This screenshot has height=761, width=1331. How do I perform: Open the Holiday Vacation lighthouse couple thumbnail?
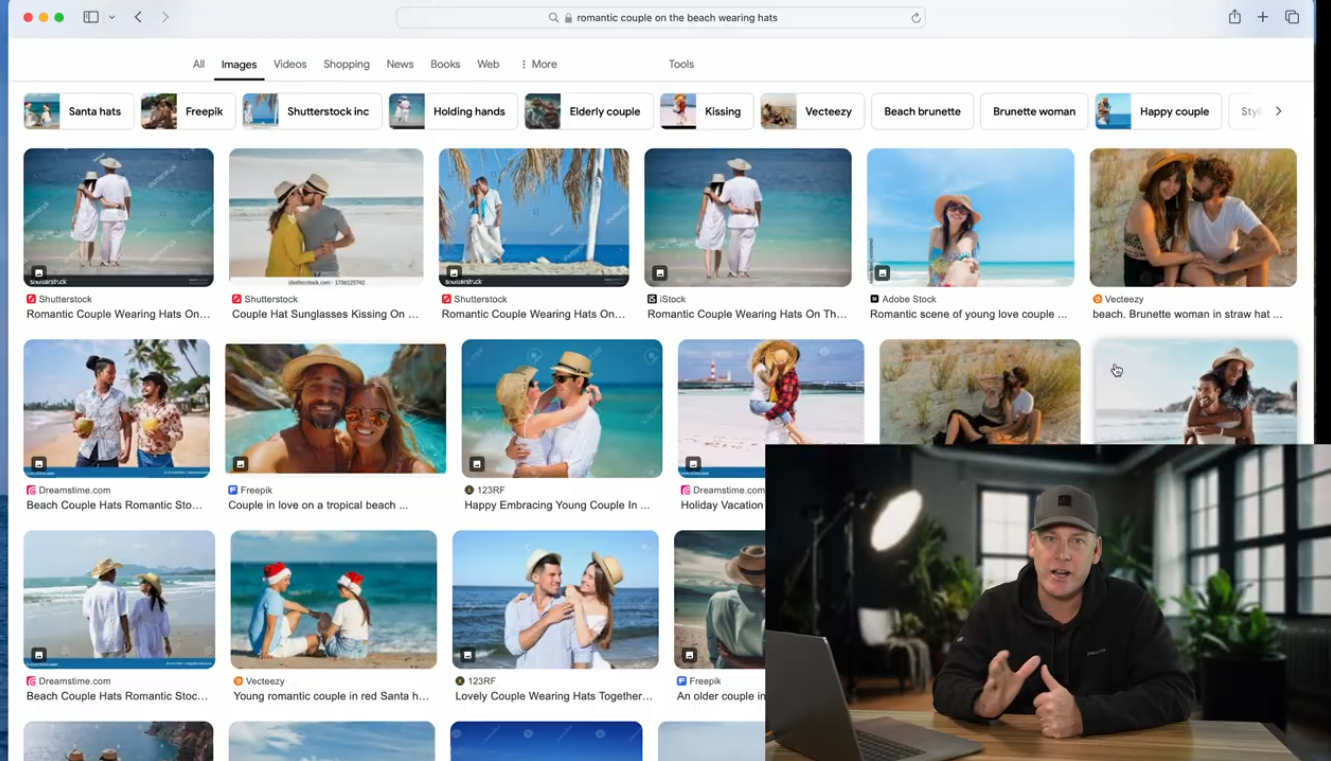tap(771, 392)
